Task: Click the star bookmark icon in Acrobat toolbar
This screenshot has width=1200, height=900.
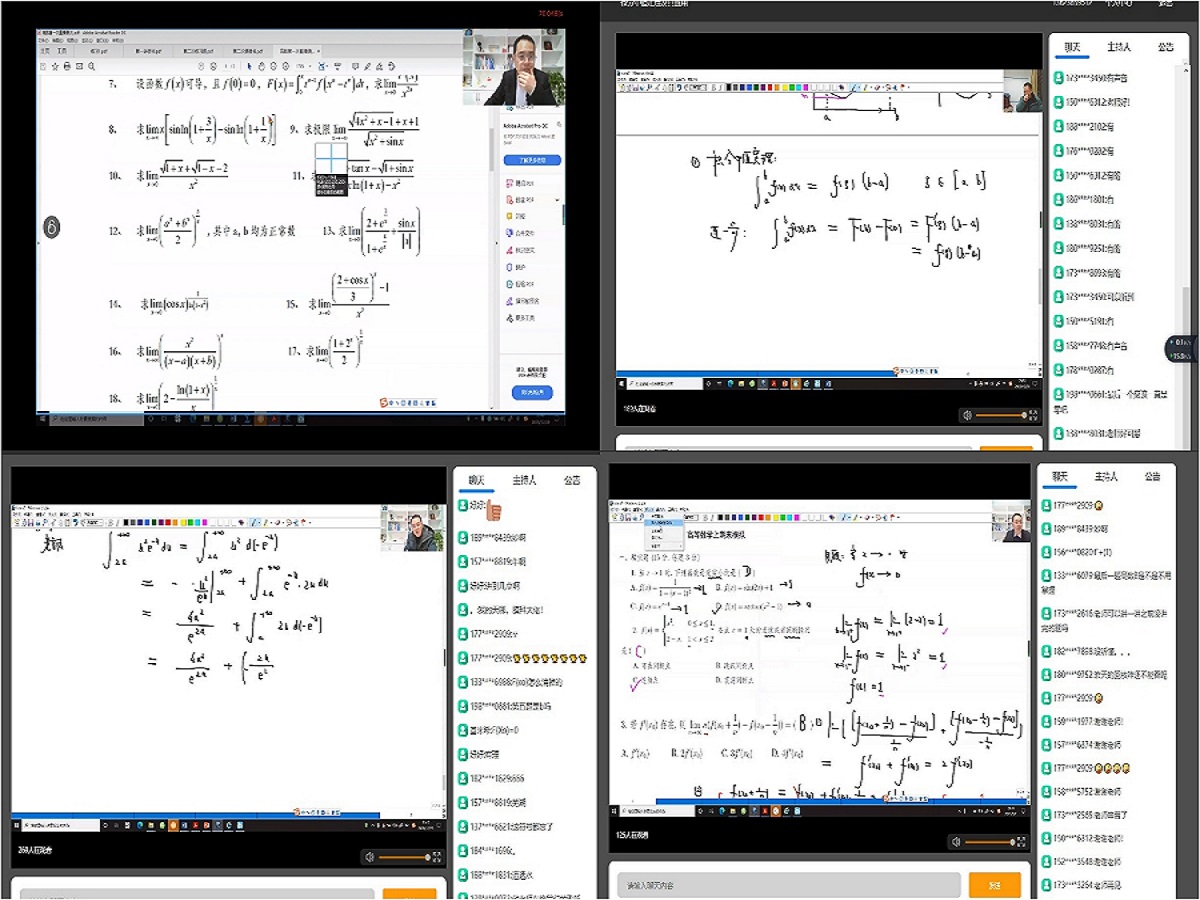Action: [x=54, y=67]
